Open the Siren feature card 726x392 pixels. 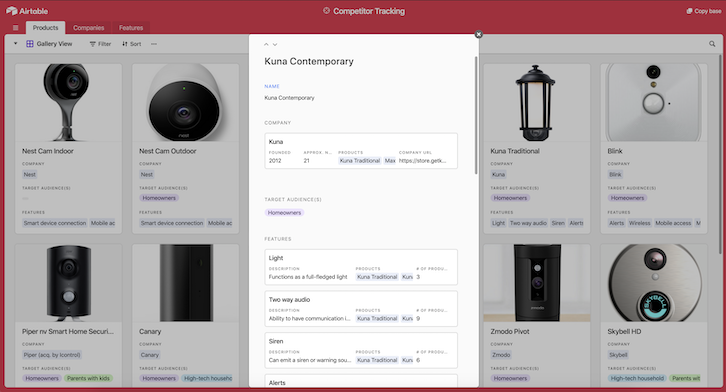click(361, 350)
